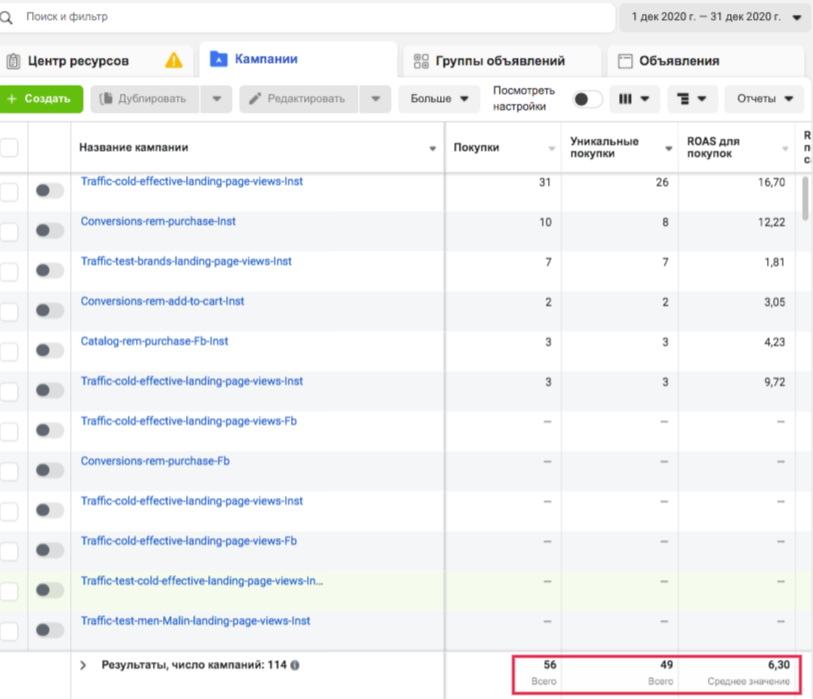Click the warning triangle on Центр ресурсов
The height and width of the screenshot is (699, 813).
tap(174, 60)
